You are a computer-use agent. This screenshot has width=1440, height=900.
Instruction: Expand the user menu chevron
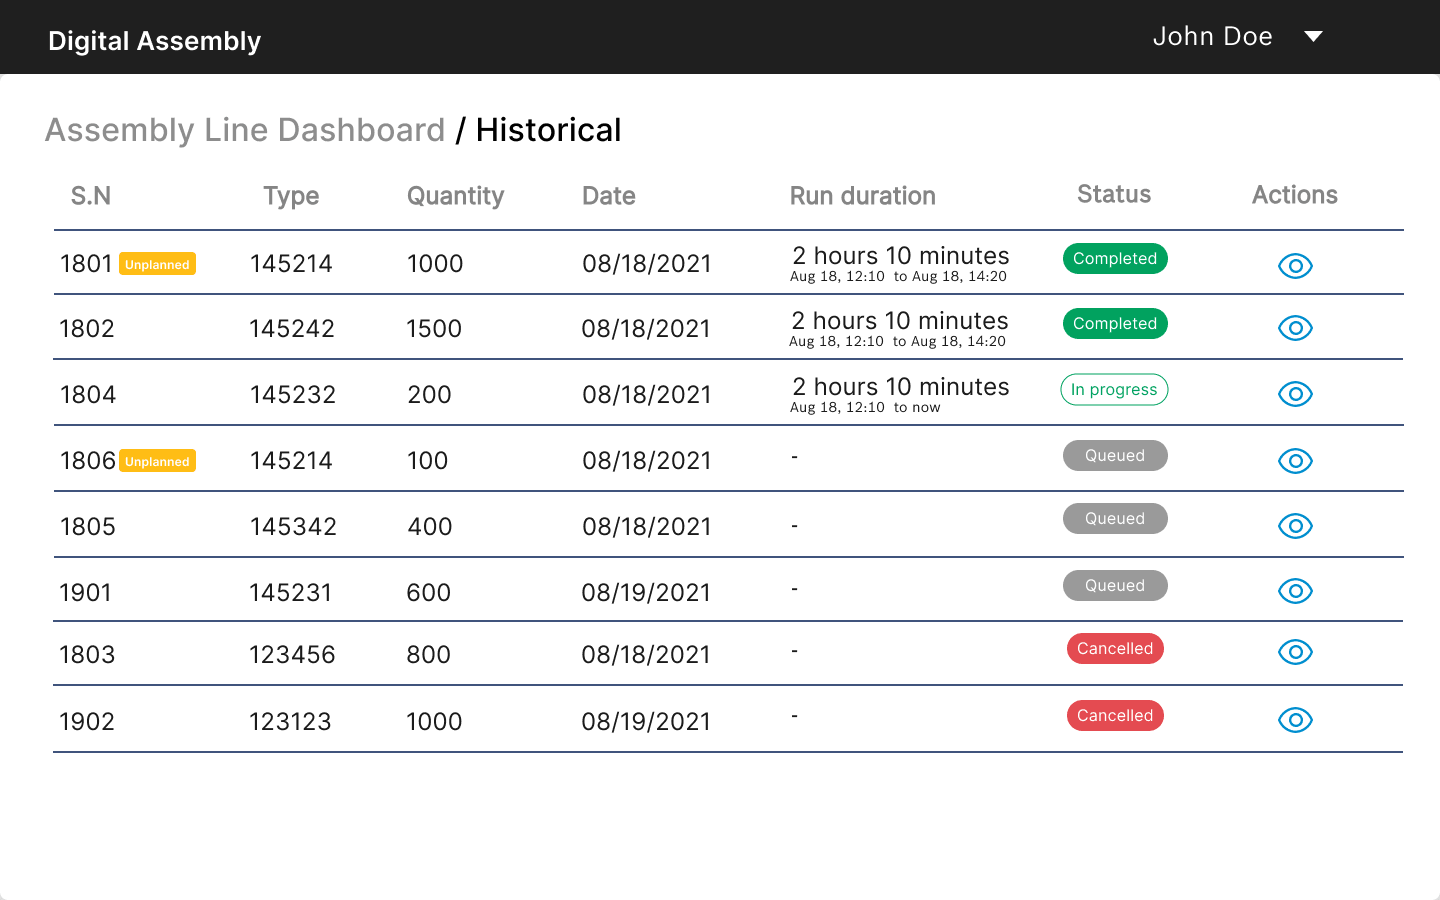tap(1312, 36)
